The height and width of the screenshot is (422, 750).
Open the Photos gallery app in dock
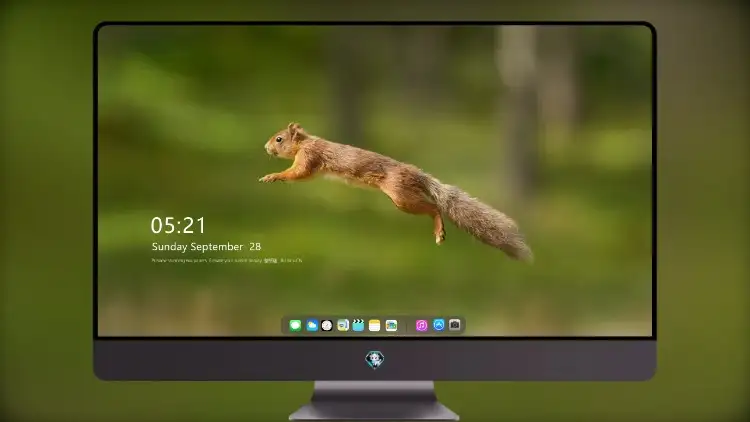[391, 325]
